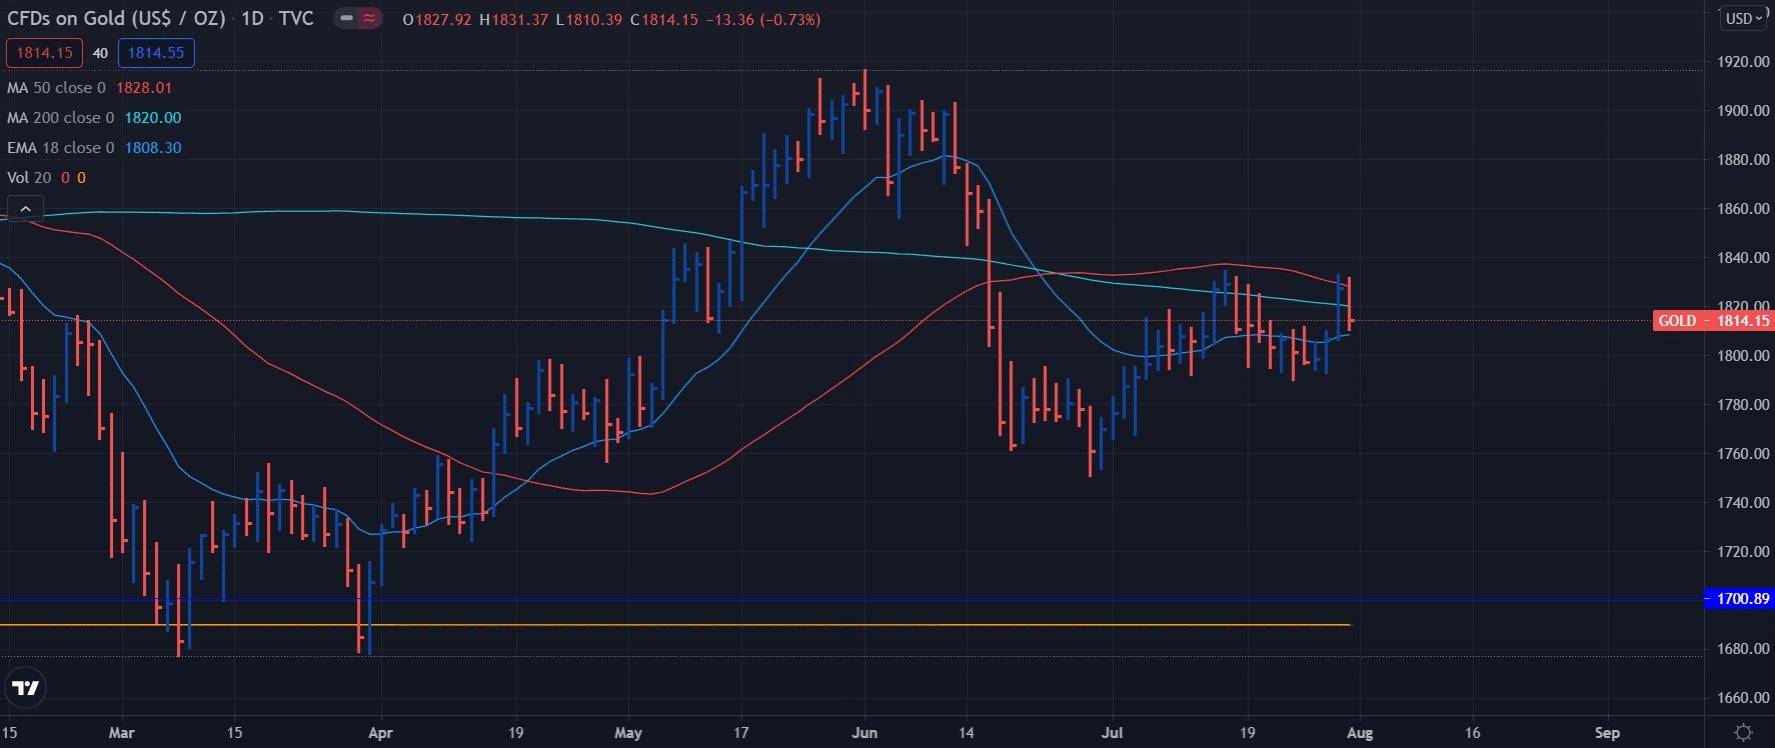Click the Apr label on the time axis

click(x=380, y=733)
